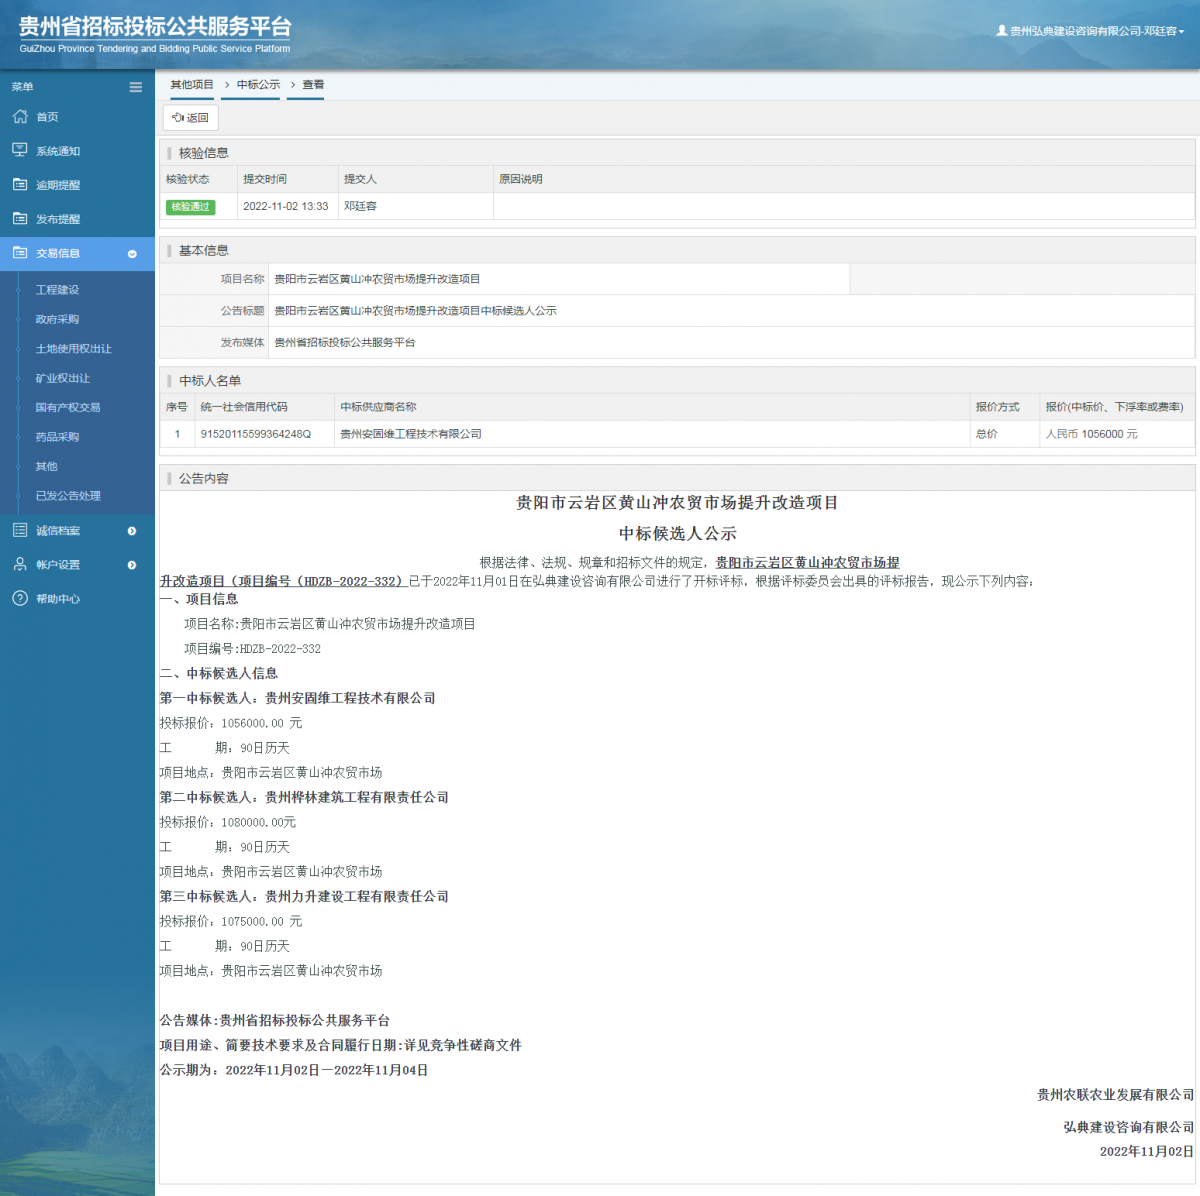Click the icon beside 交易信息
The width and height of the screenshot is (1200, 1196).
coord(20,252)
